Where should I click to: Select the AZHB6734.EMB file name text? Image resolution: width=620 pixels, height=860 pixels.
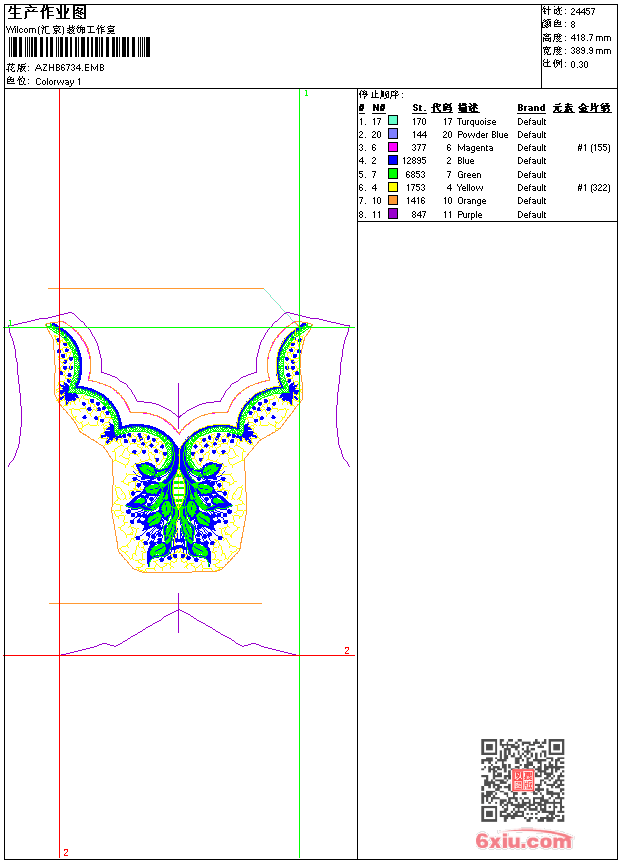(69, 67)
